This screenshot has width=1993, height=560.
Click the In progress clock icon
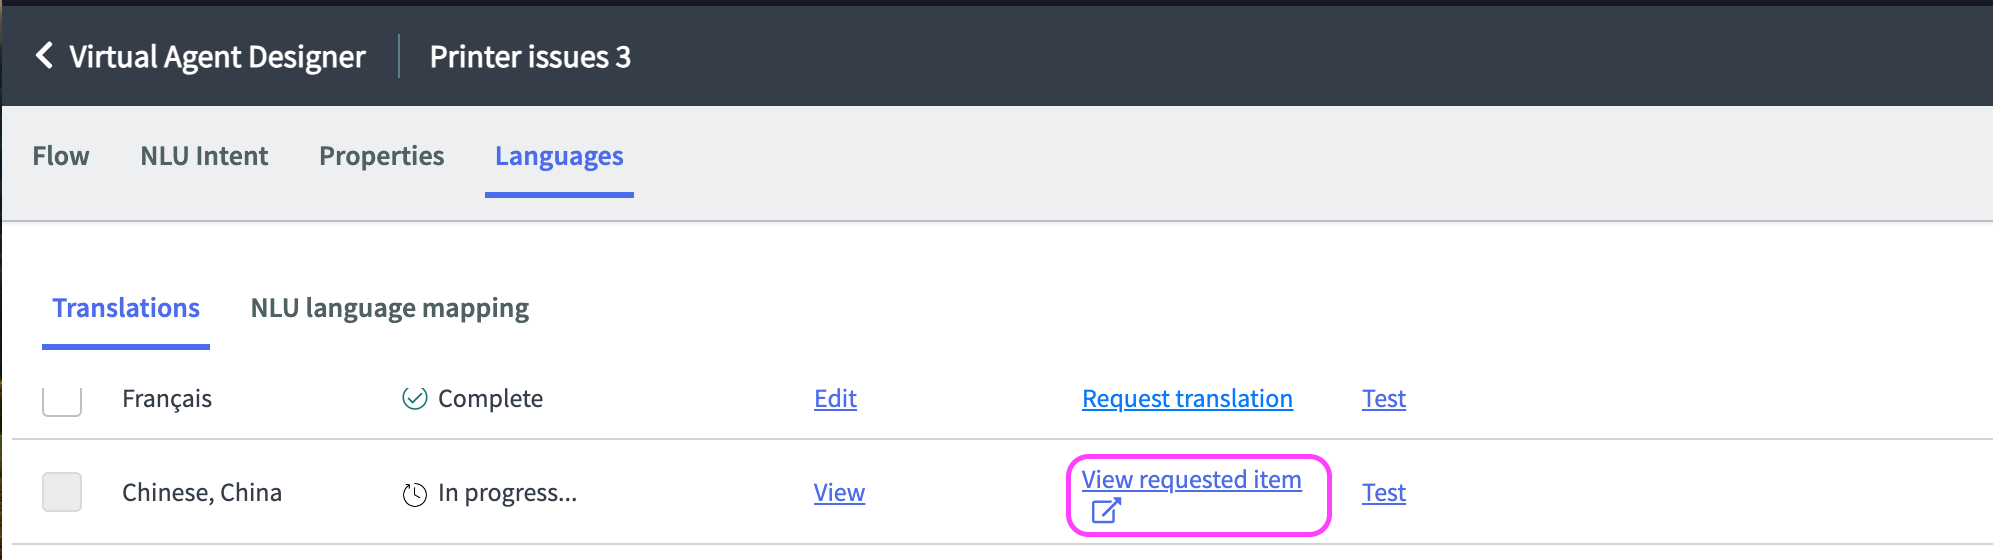414,494
